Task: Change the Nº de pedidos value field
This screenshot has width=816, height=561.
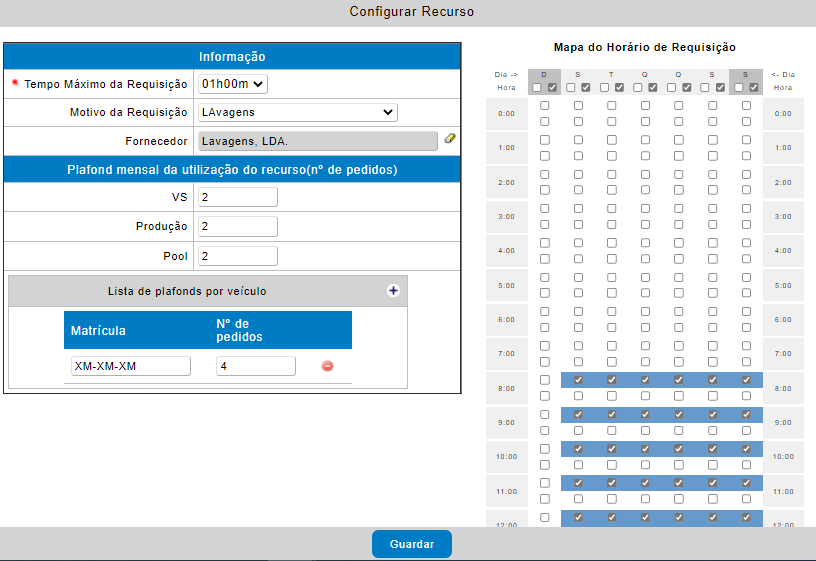Action: (x=256, y=366)
